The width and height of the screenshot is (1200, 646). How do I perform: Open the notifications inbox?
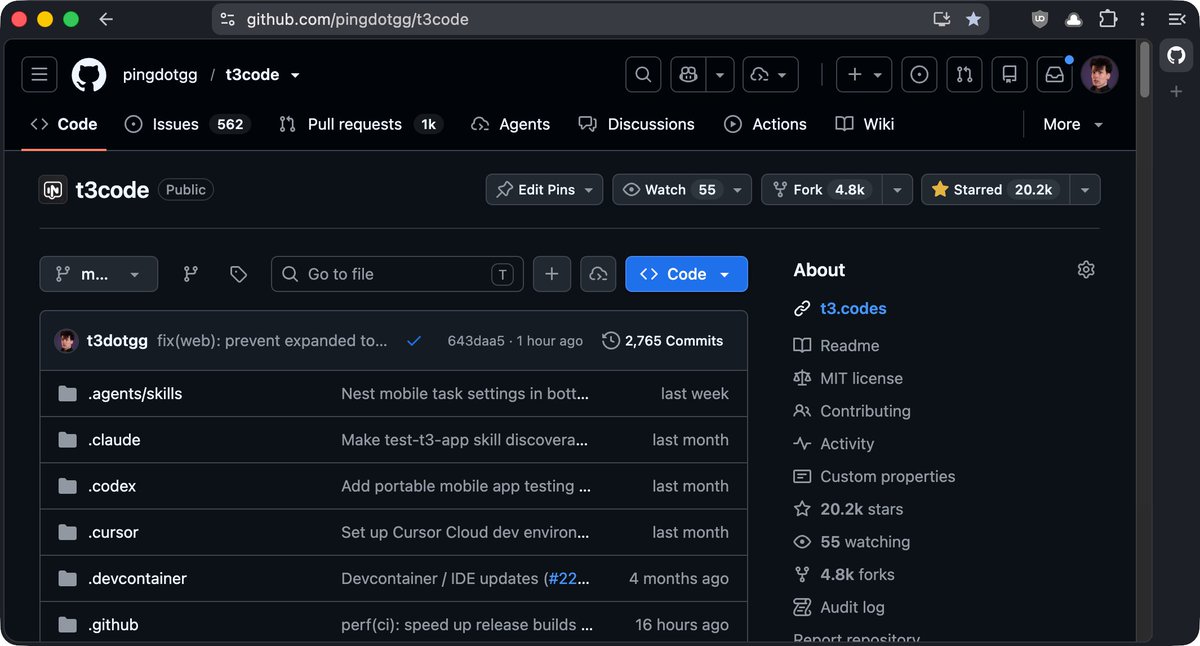1054,74
